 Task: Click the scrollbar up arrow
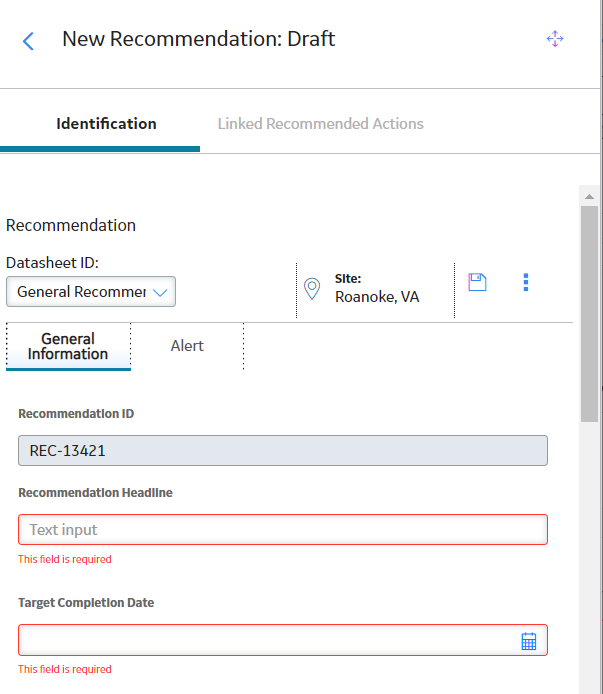589,197
